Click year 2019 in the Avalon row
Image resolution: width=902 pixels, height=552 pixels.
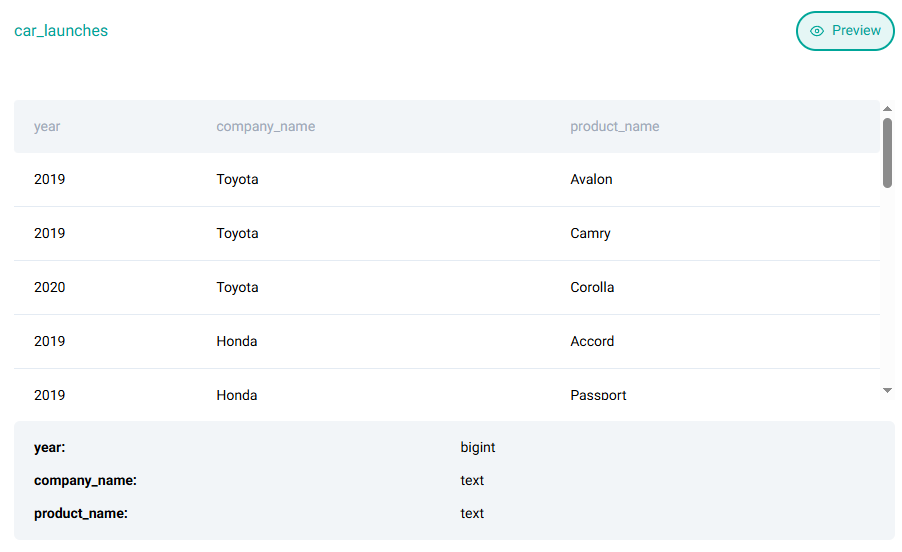point(49,179)
